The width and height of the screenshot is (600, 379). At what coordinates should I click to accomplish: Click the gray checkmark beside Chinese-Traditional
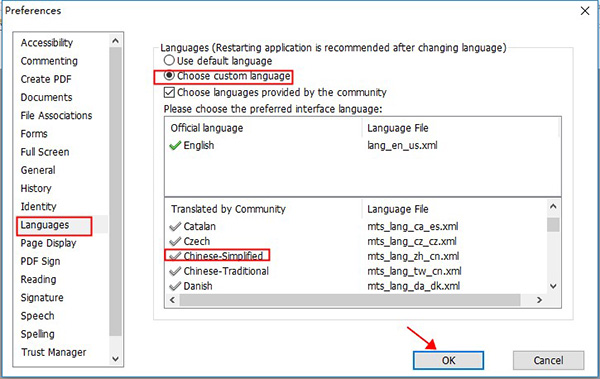point(175,271)
